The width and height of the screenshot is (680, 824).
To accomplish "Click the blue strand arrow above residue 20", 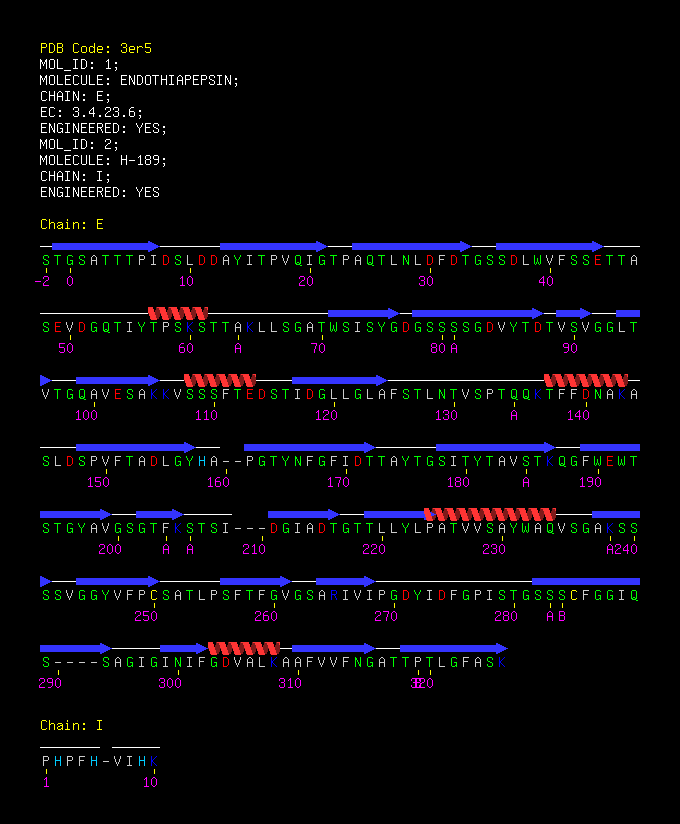I will point(274,246).
